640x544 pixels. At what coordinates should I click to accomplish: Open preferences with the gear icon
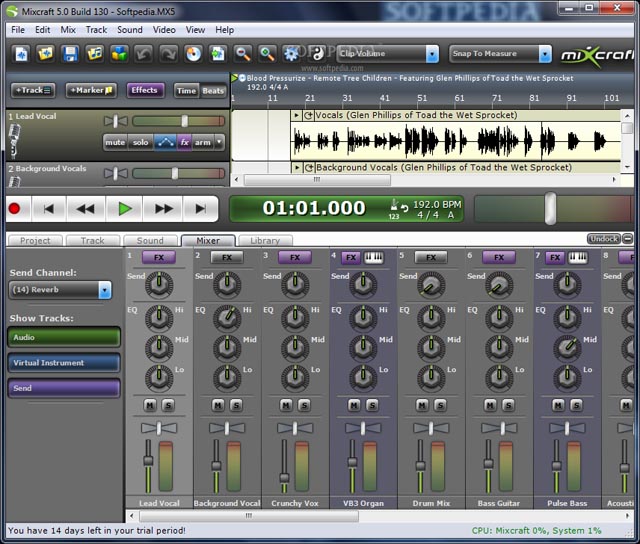[291, 53]
